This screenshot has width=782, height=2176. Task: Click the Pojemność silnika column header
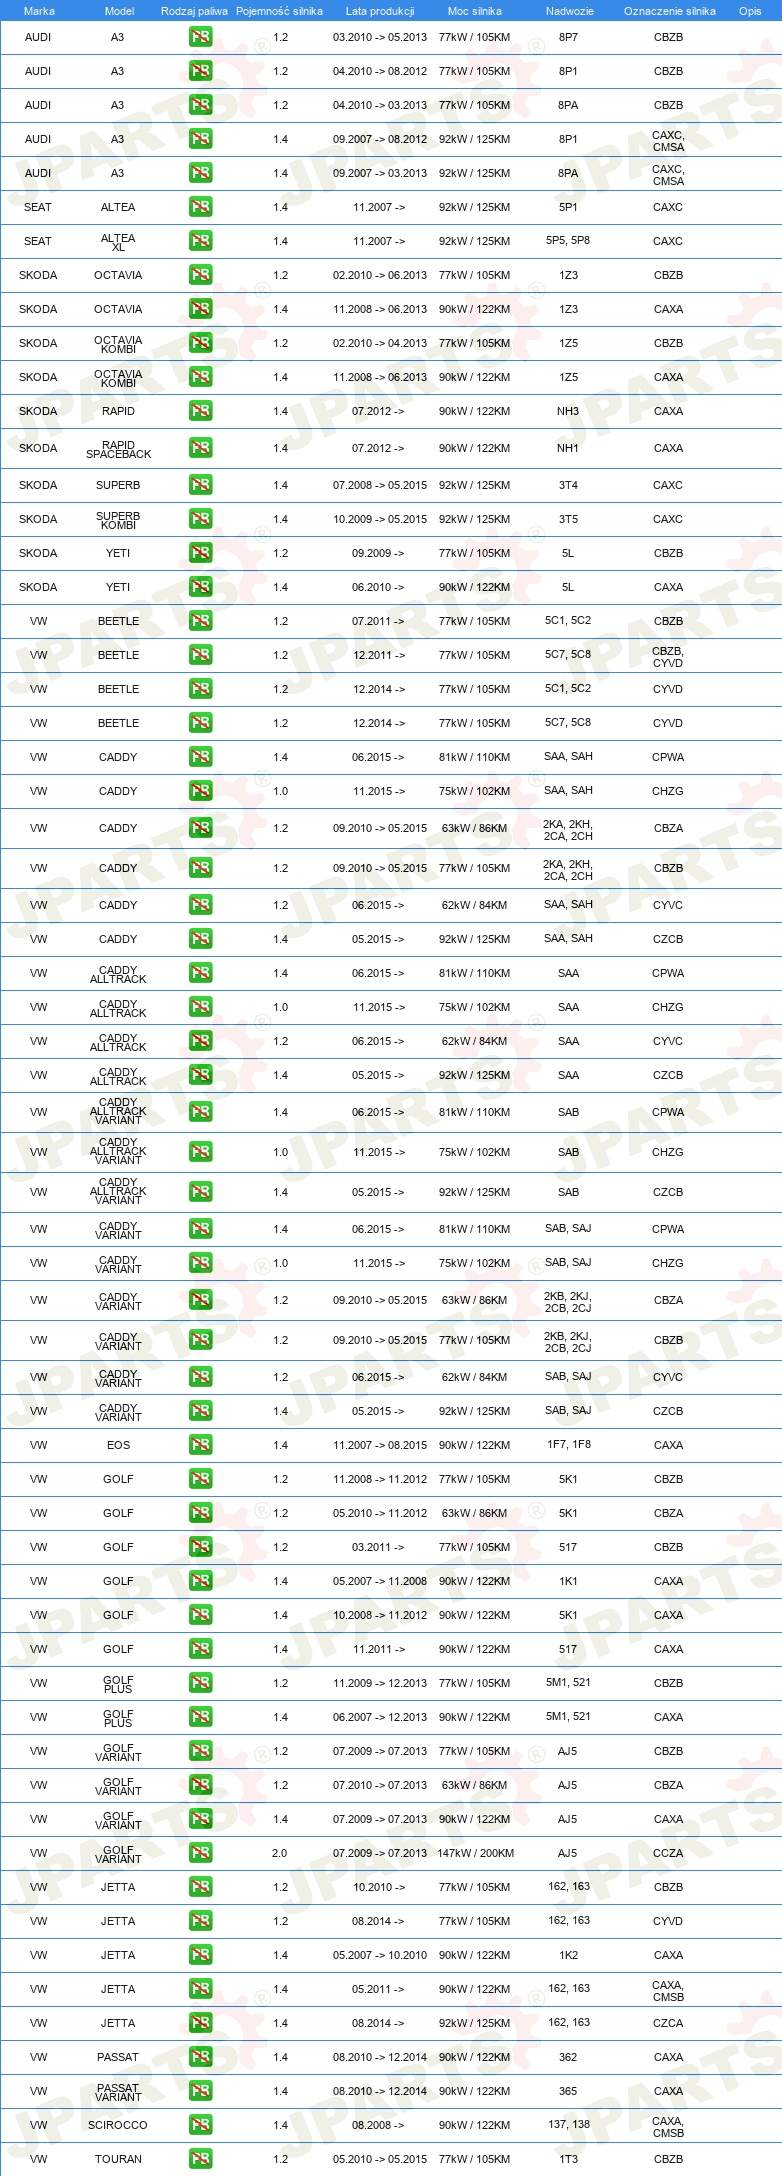click(x=279, y=11)
